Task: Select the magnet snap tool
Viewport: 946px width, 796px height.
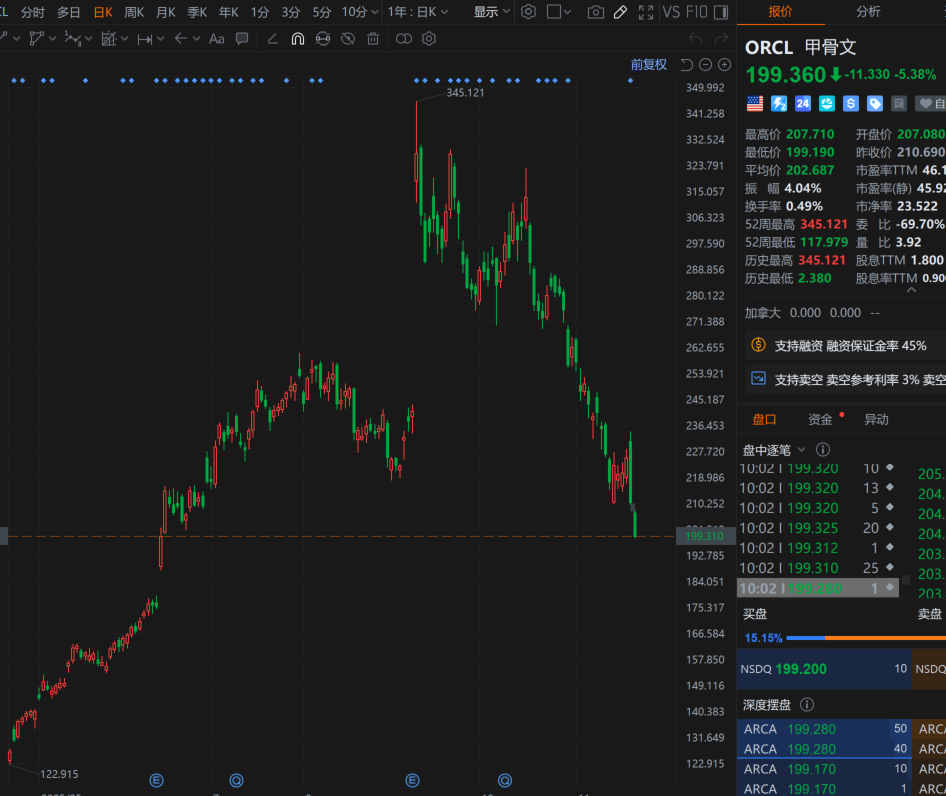Action: [x=297, y=39]
